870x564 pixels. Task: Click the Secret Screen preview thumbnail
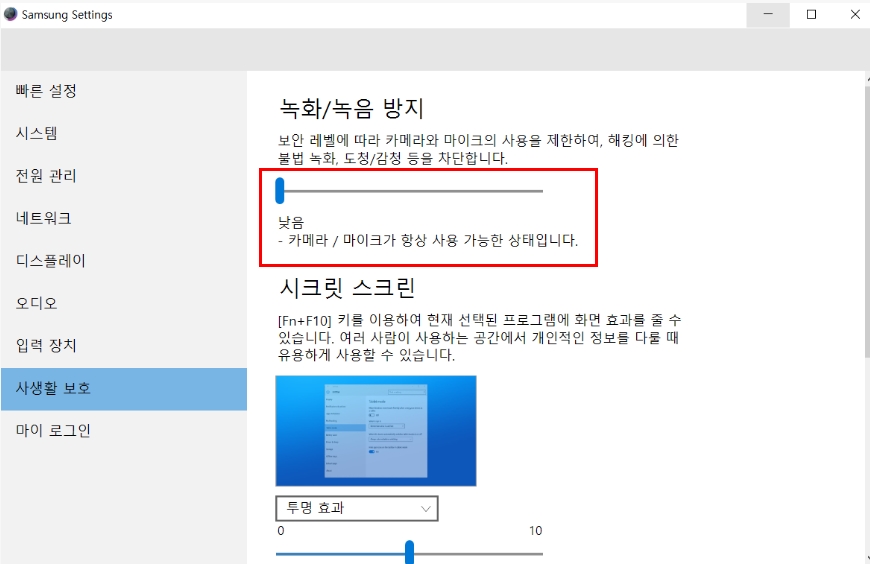pyautogui.click(x=376, y=431)
